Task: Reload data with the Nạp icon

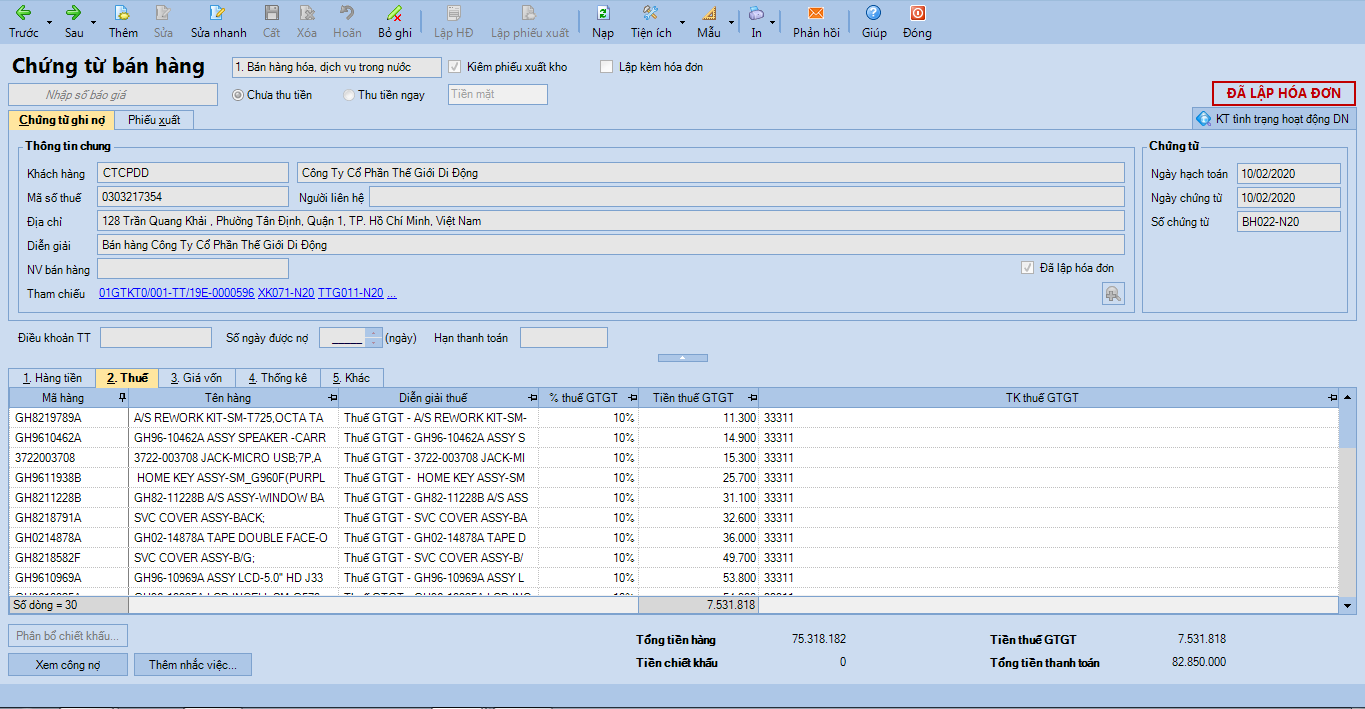Action: coord(603,21)
